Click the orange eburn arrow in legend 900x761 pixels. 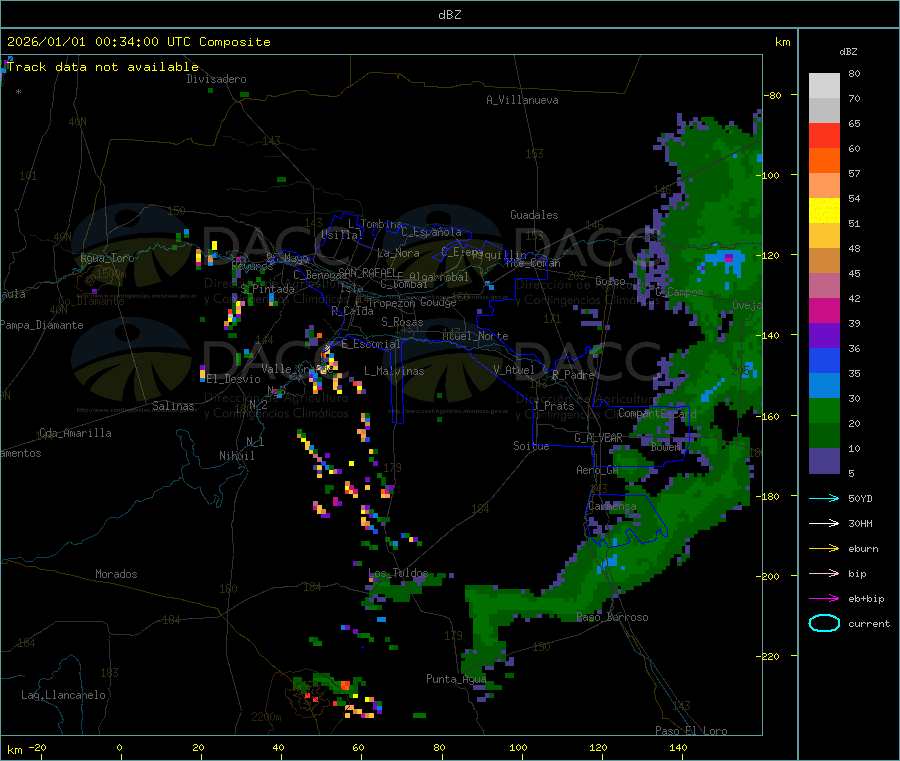(x=824, y=548)
